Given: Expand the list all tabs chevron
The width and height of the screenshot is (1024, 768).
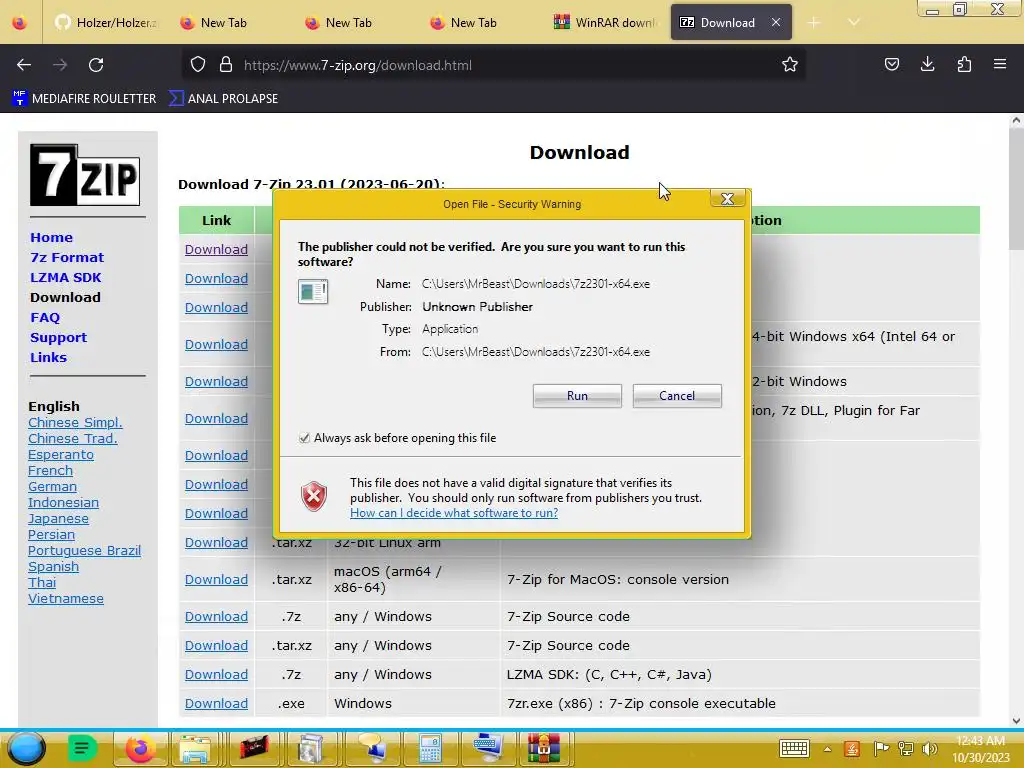Looking at the screenshot, I should point(854,23).
